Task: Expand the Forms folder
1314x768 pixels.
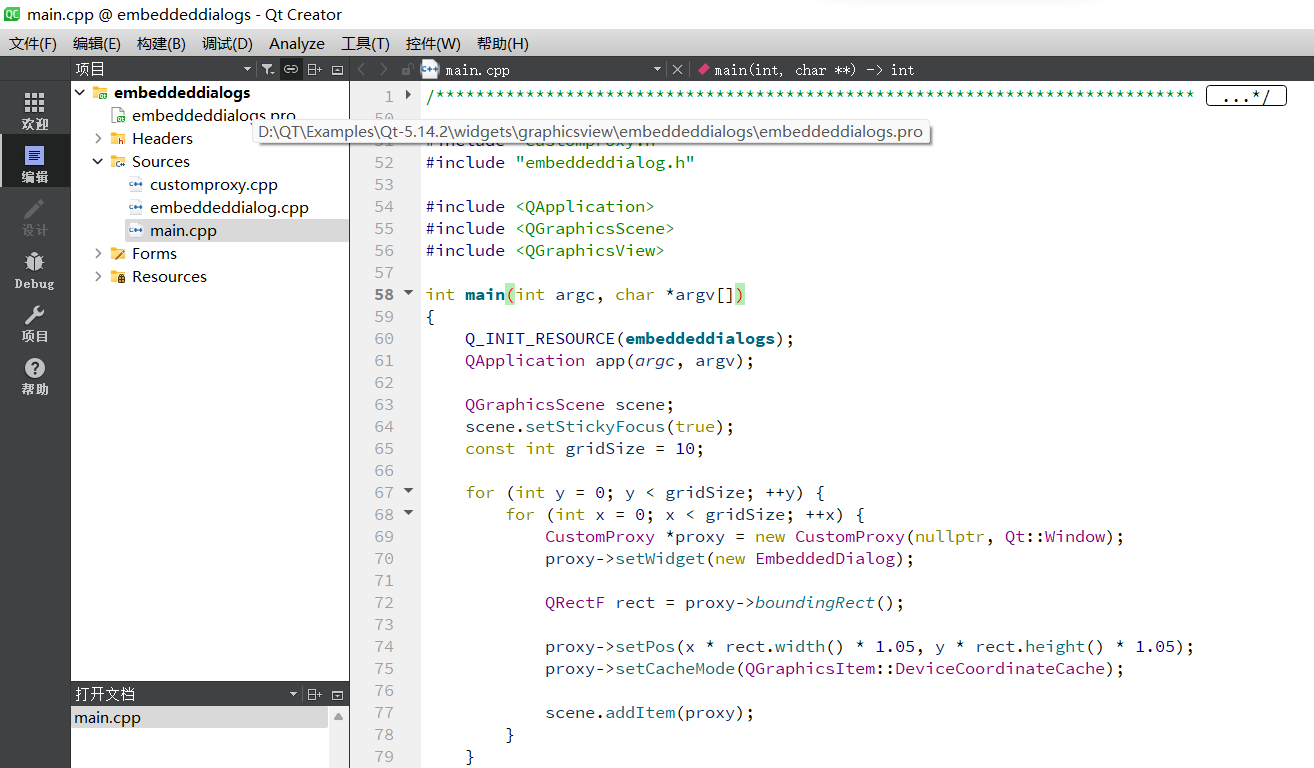Action: 98,253
